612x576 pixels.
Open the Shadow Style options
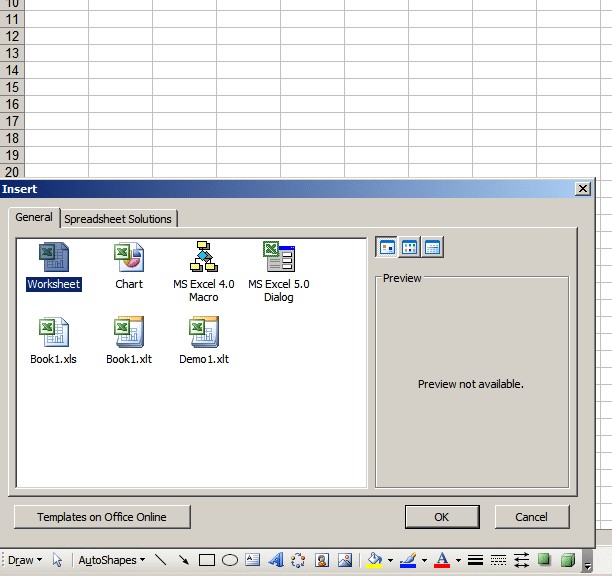[544, 560]
